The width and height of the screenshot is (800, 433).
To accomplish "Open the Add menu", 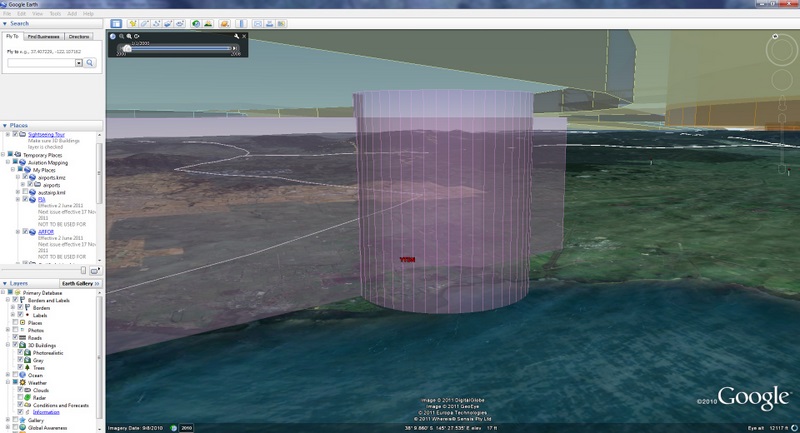I will click(x=72, y=14).
